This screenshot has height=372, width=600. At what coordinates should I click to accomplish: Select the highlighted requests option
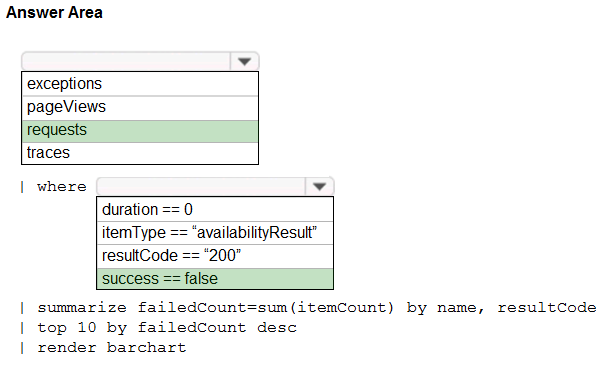click(140, 131)
